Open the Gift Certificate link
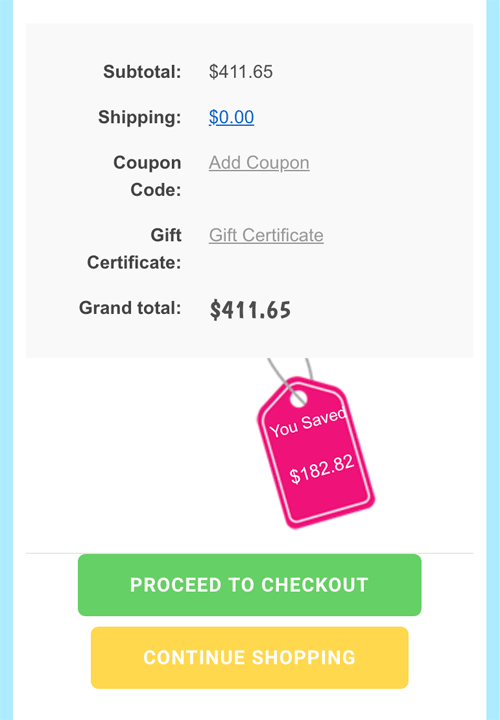The height and width of the screenshot is (720, 500). click(266, 235)
